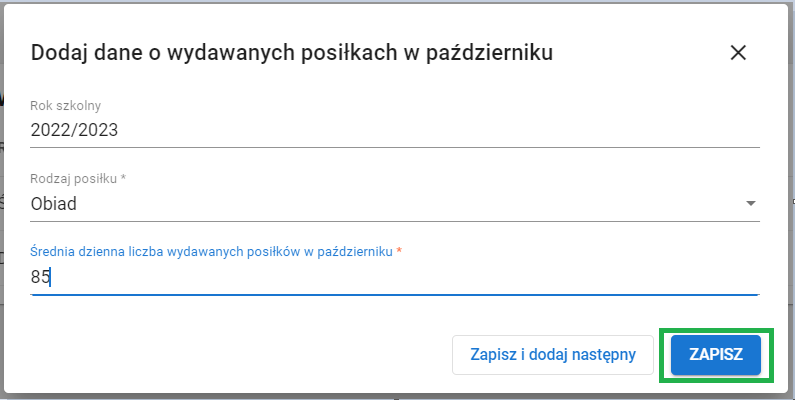The image size is (795, 400).
Task: Close the dialog with the X icon
Action: coord(738,53)
